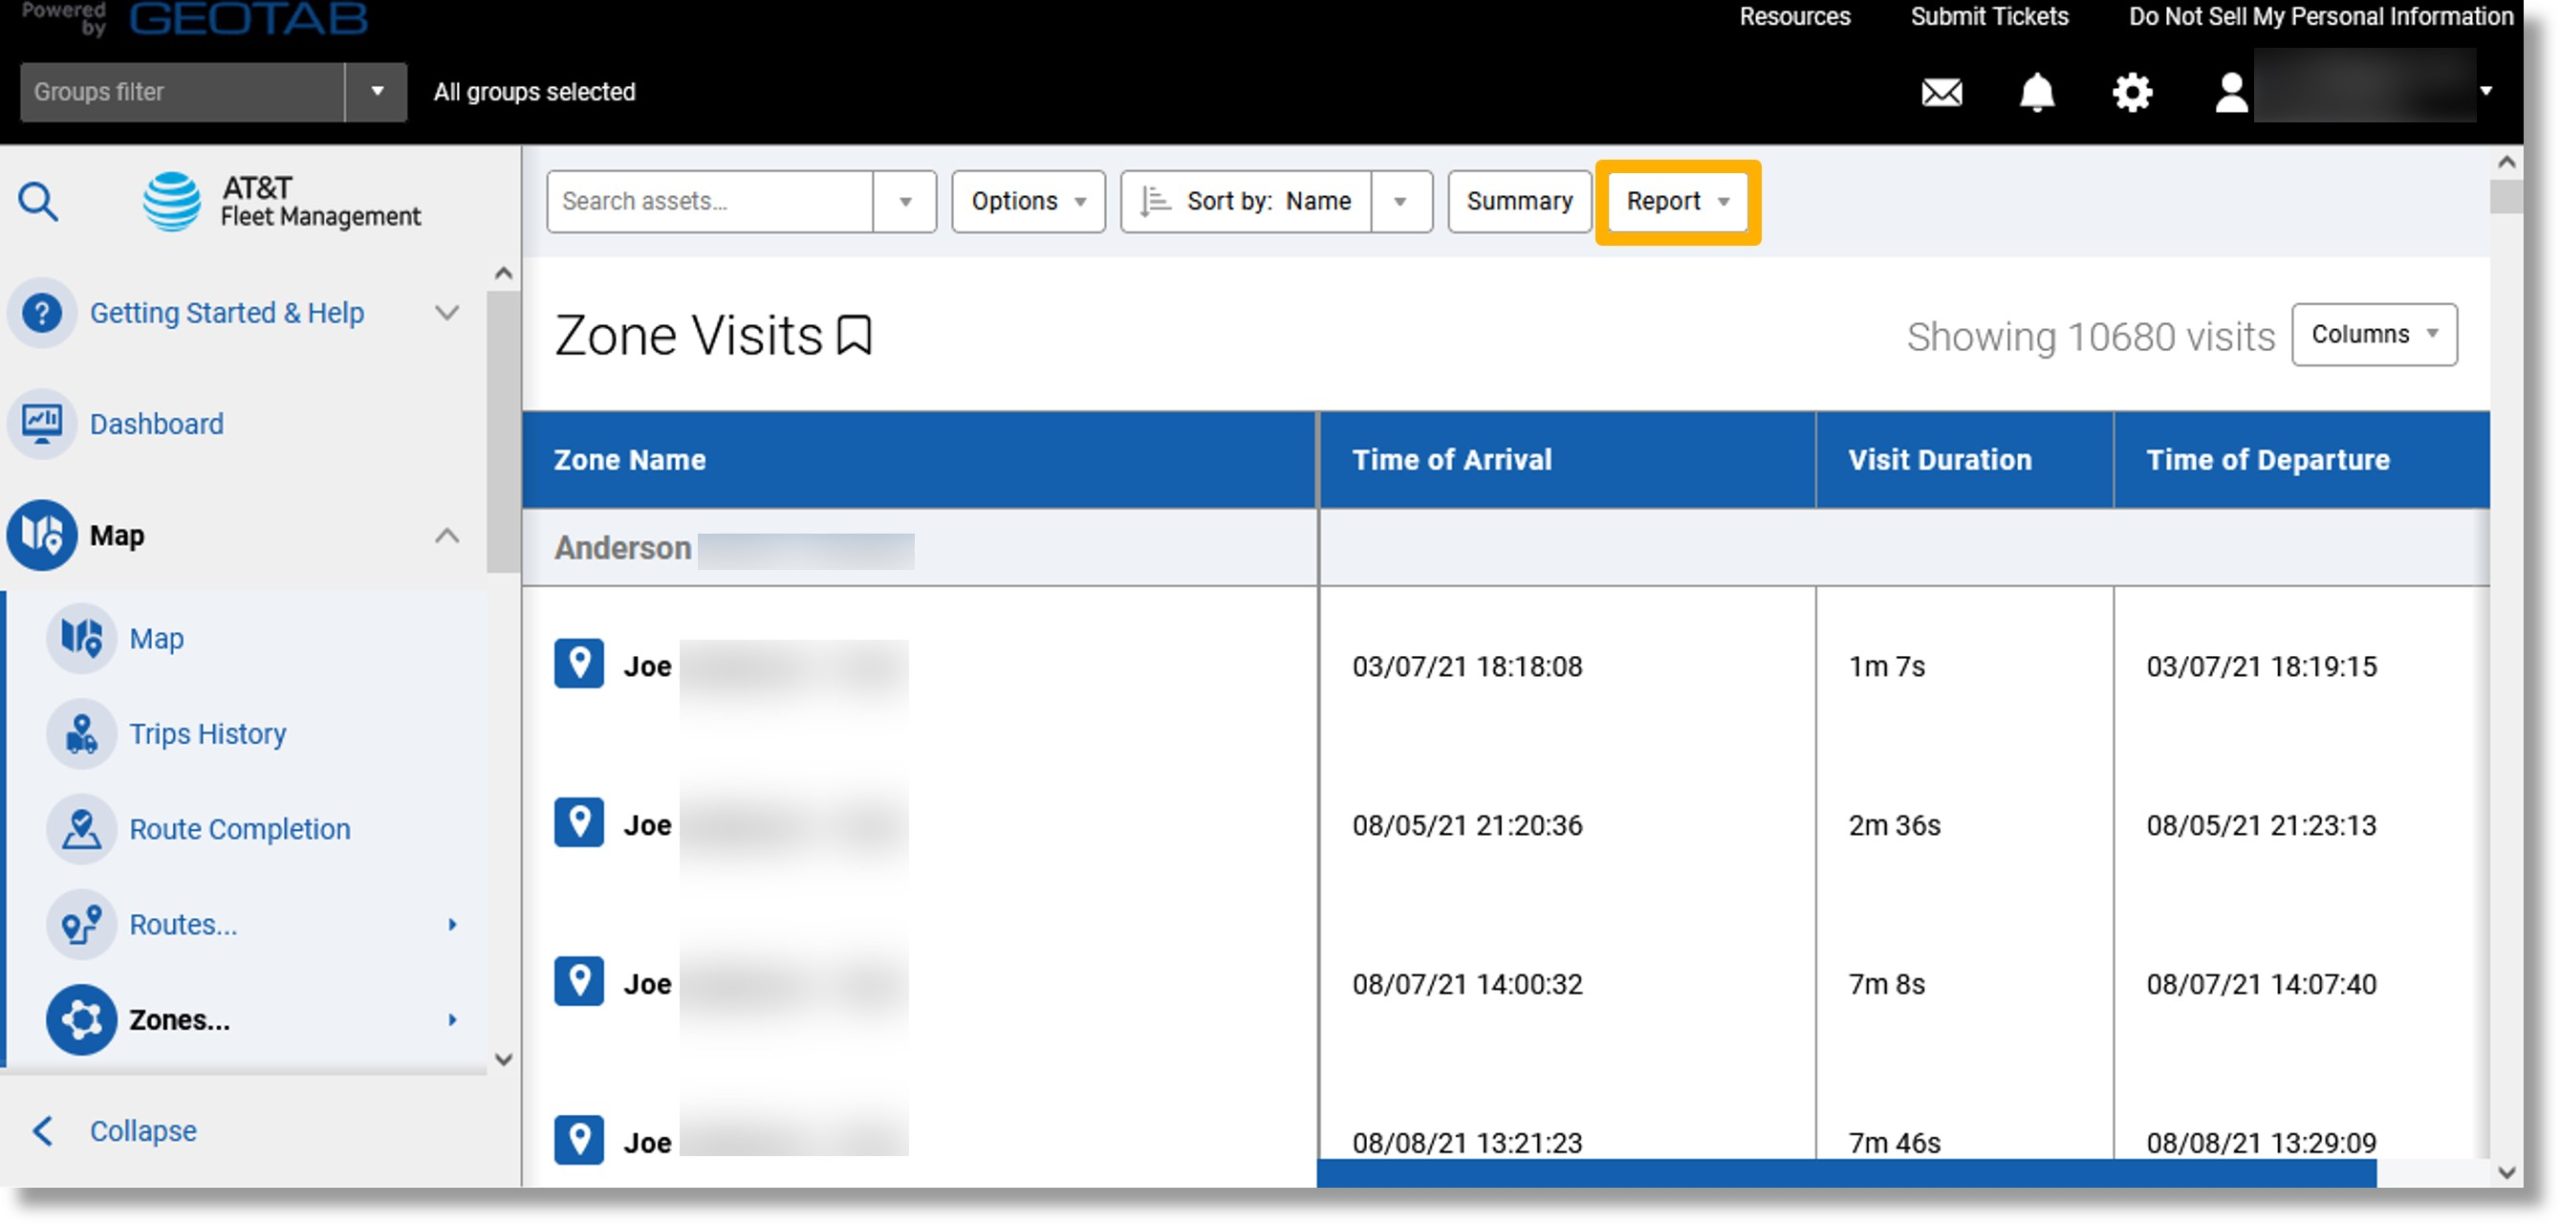Image resolution: width=2560 pixels, height=1224 pixels.
Task: Click the GEOTAB logo
Action: (x=248, y=19)
